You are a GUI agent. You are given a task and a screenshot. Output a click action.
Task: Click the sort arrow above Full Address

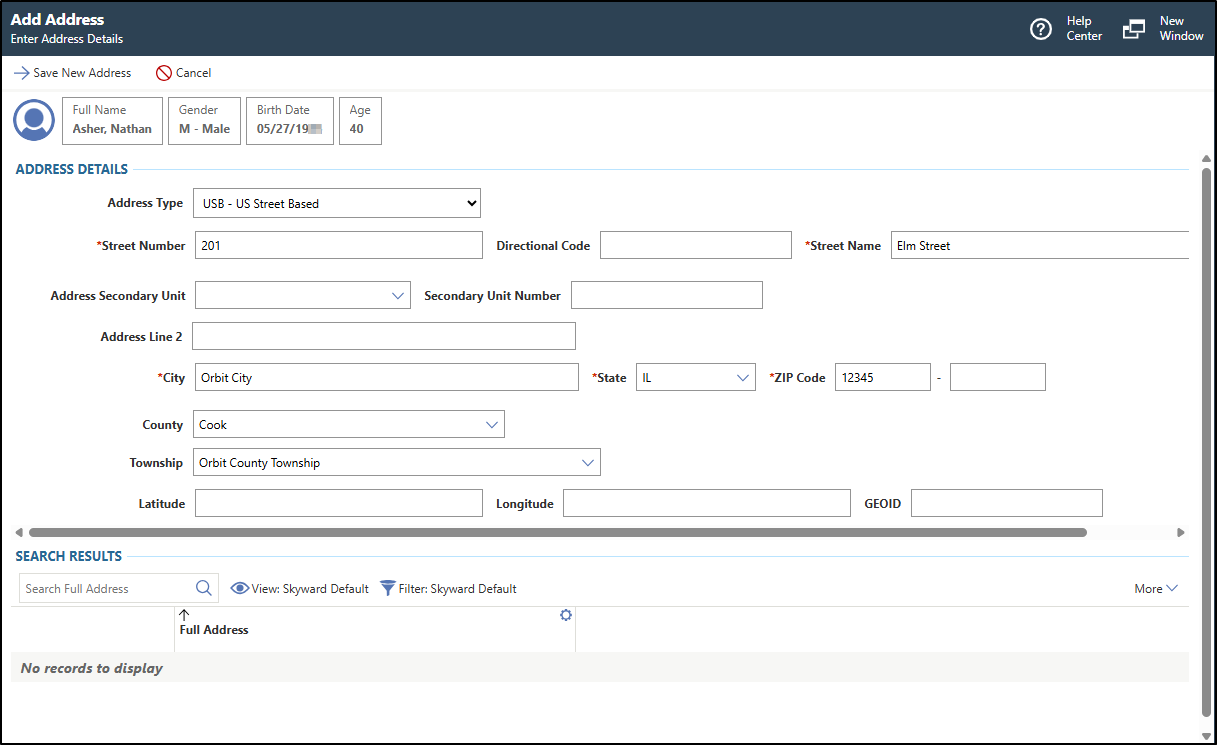coord(184,615)
